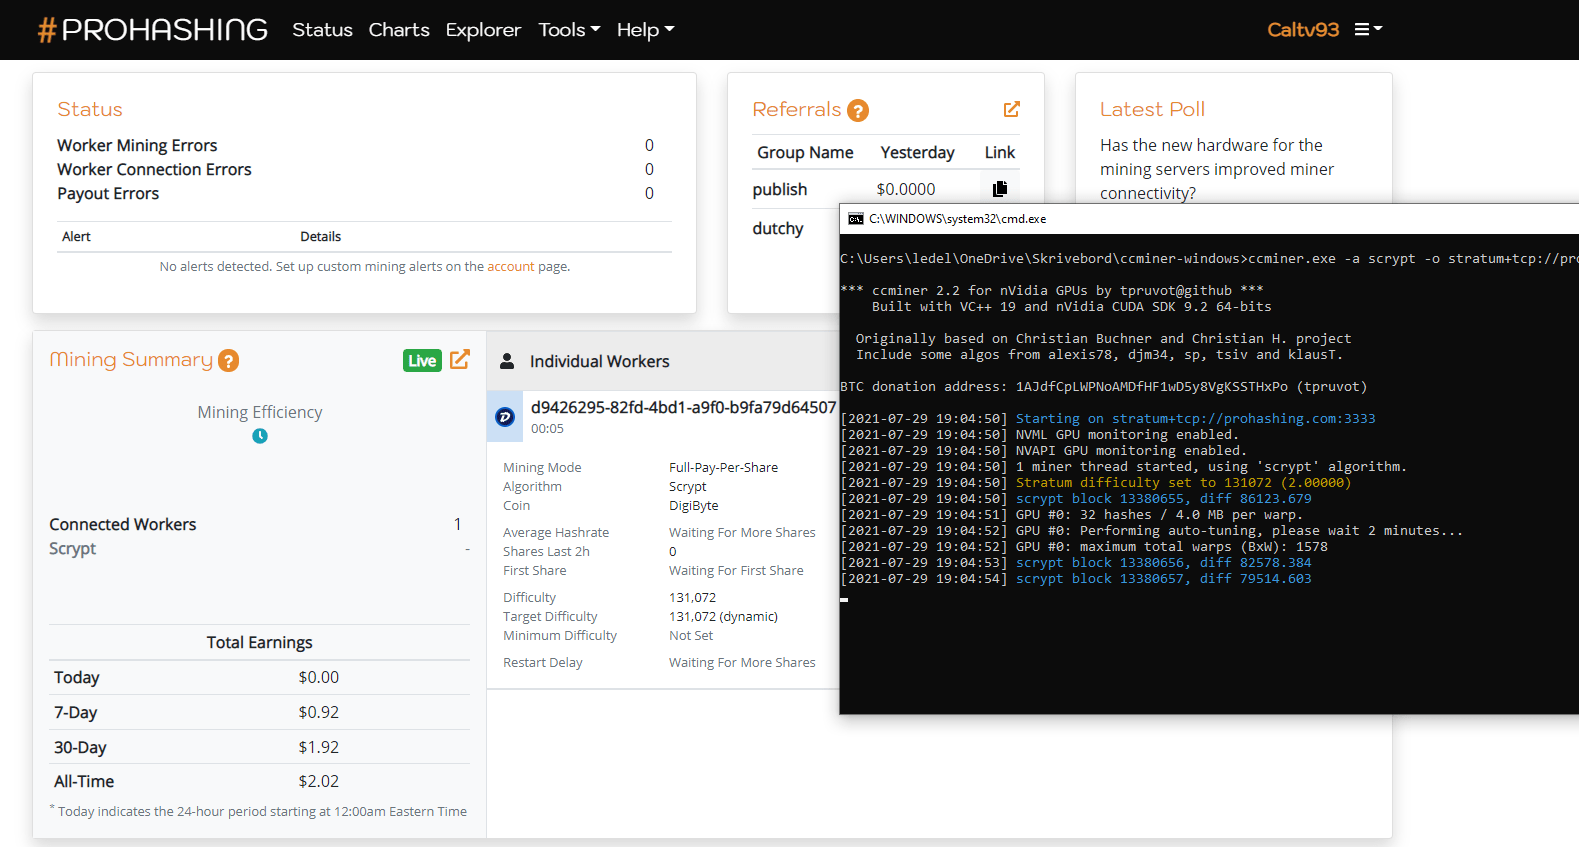Screen dimensions: 1579x847
Task: Select worker d9426295-82fd-4bd1 name
Action: (x=683, y=407)
